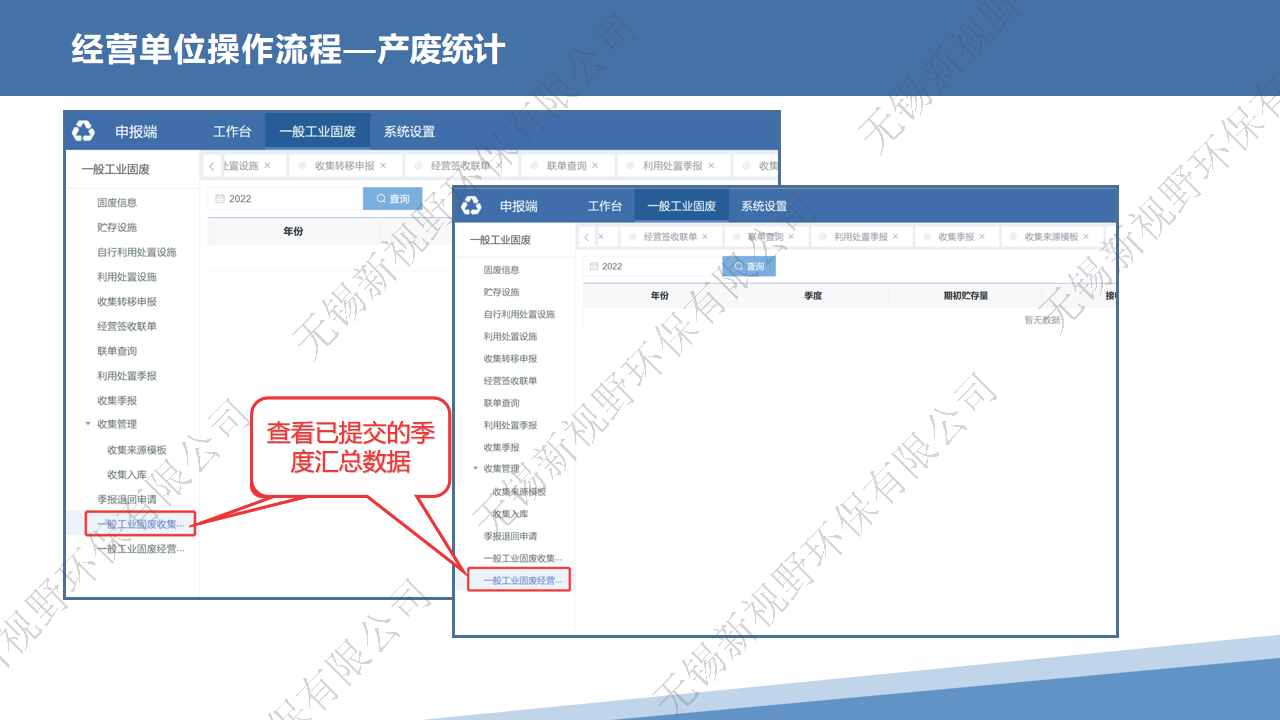Viewport: 1280px width, 720px height.
Task: Close the 利用处置季报 tab in the front window
Action: tap(896, 237)
